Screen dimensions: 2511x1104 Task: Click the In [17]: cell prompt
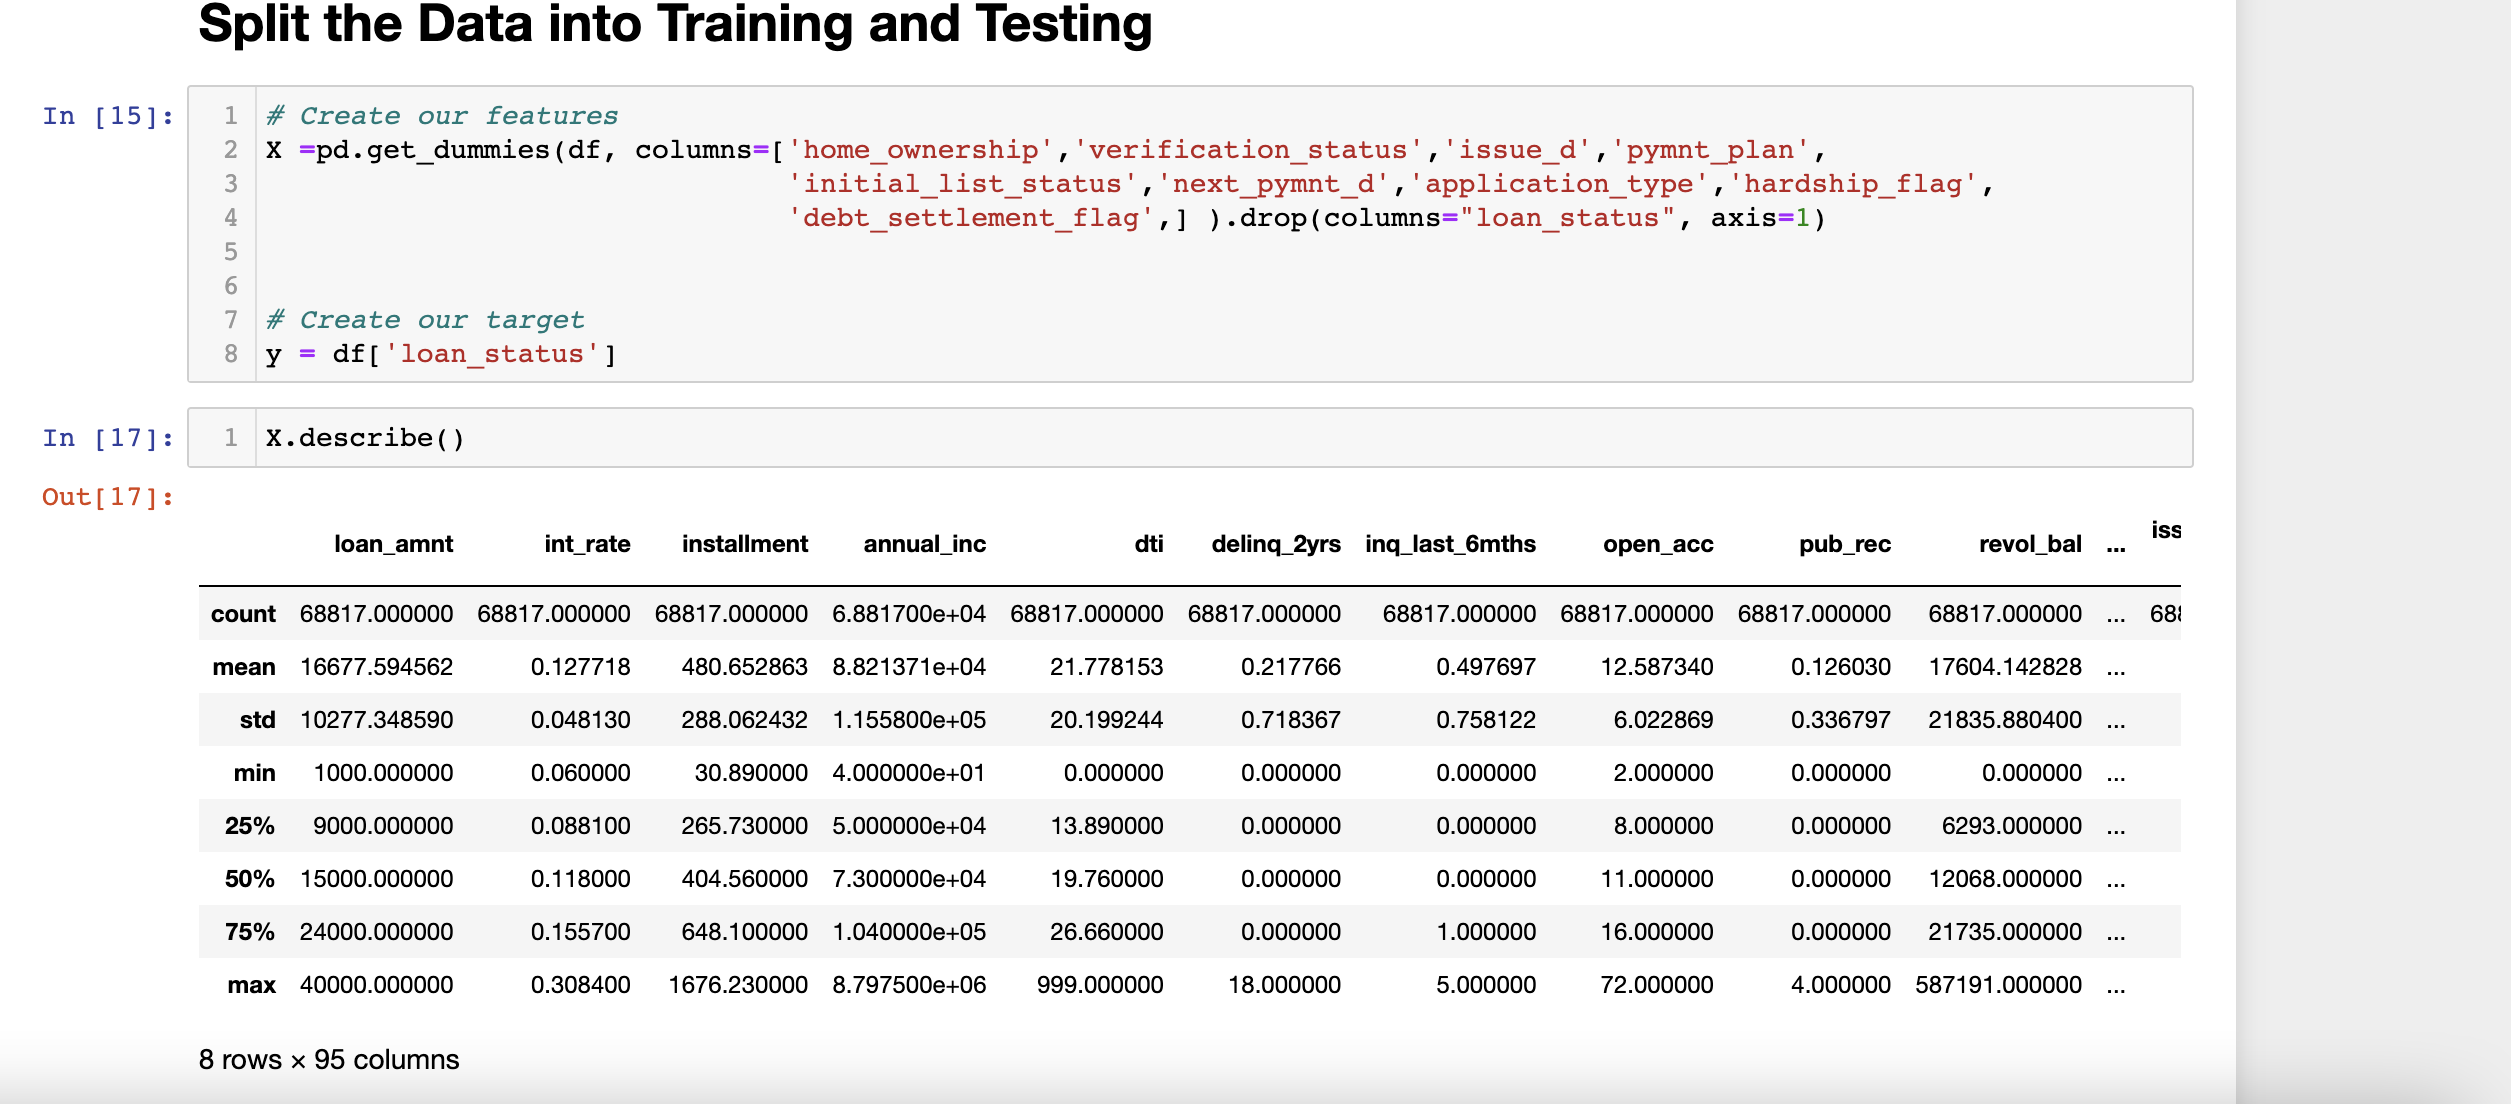coord(107,437)
